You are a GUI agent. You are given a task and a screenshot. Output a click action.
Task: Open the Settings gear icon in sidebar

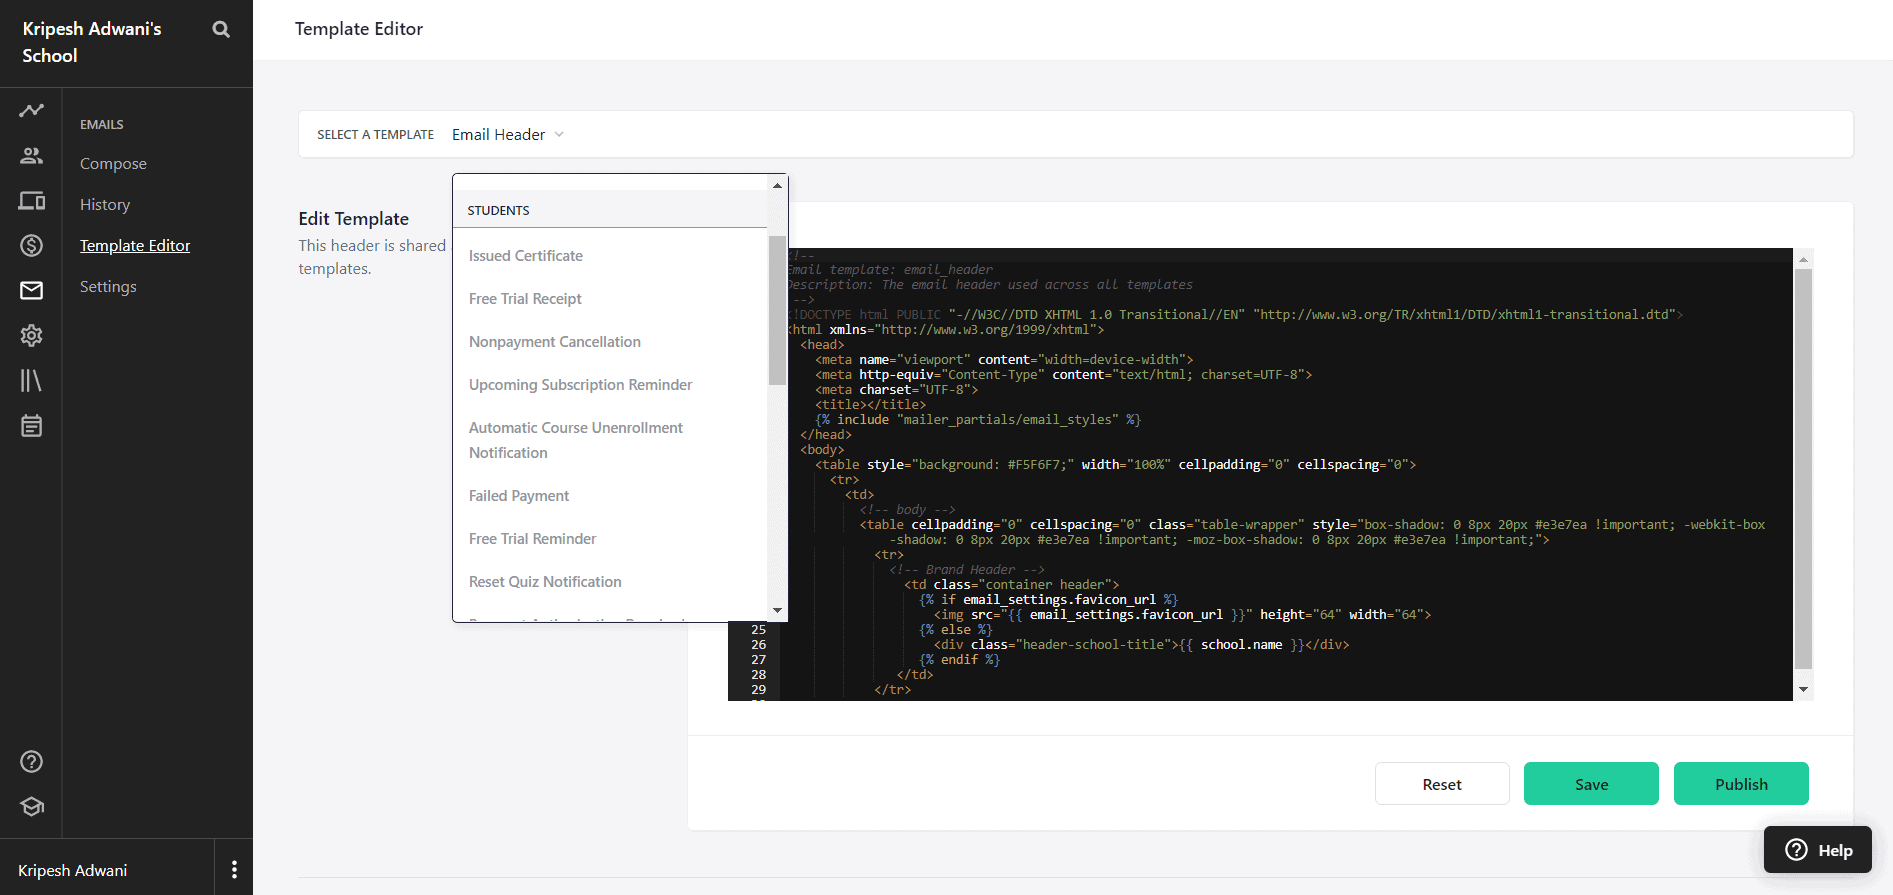[31, 335]
